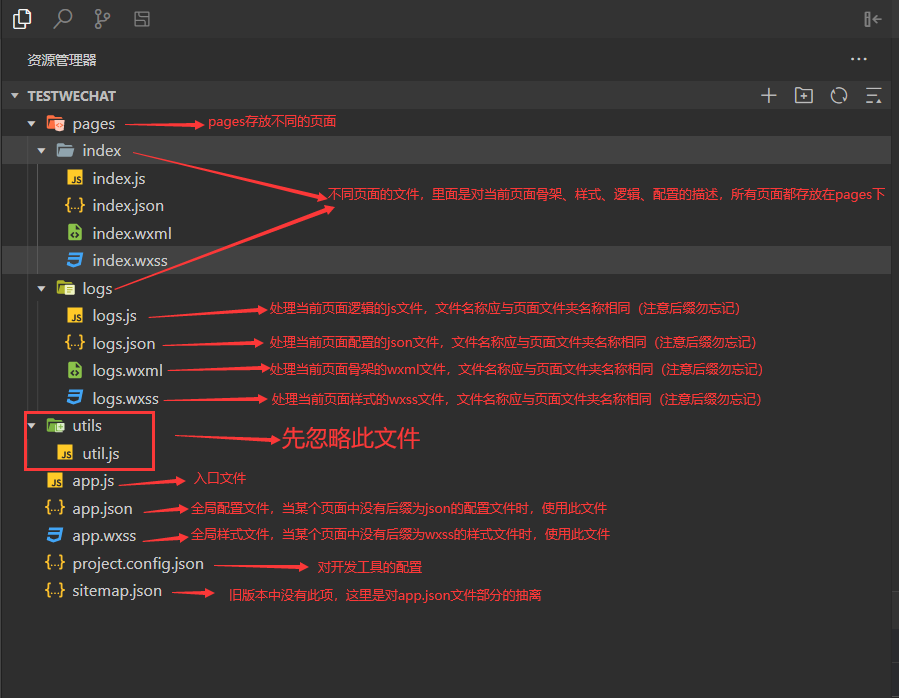Open the index.wxss file
This screenshot has height=698, width=899.
pyautogui.click(x=130, y=260)
